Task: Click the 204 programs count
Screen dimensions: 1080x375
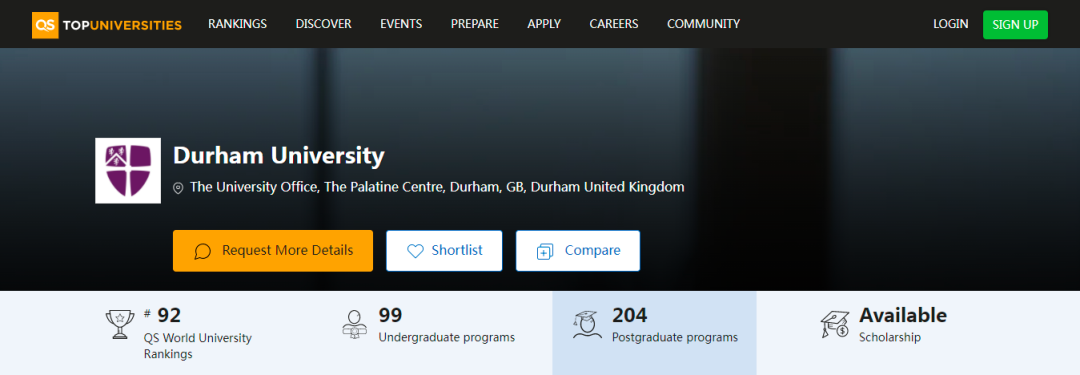Action: click(630, 316)
